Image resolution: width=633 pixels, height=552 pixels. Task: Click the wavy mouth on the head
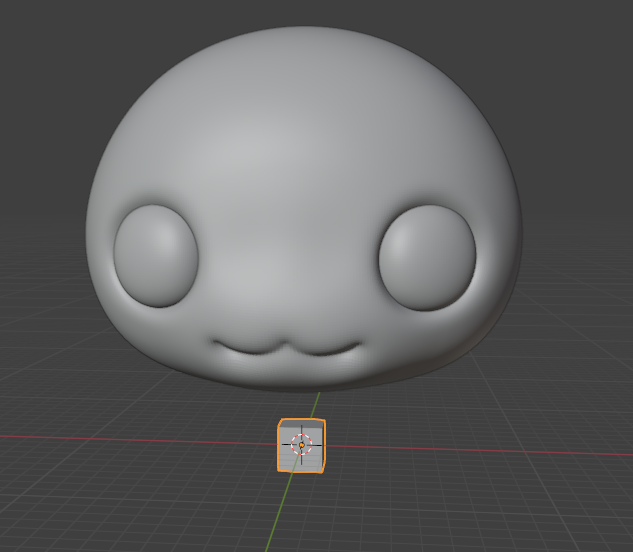pos(286,349)
